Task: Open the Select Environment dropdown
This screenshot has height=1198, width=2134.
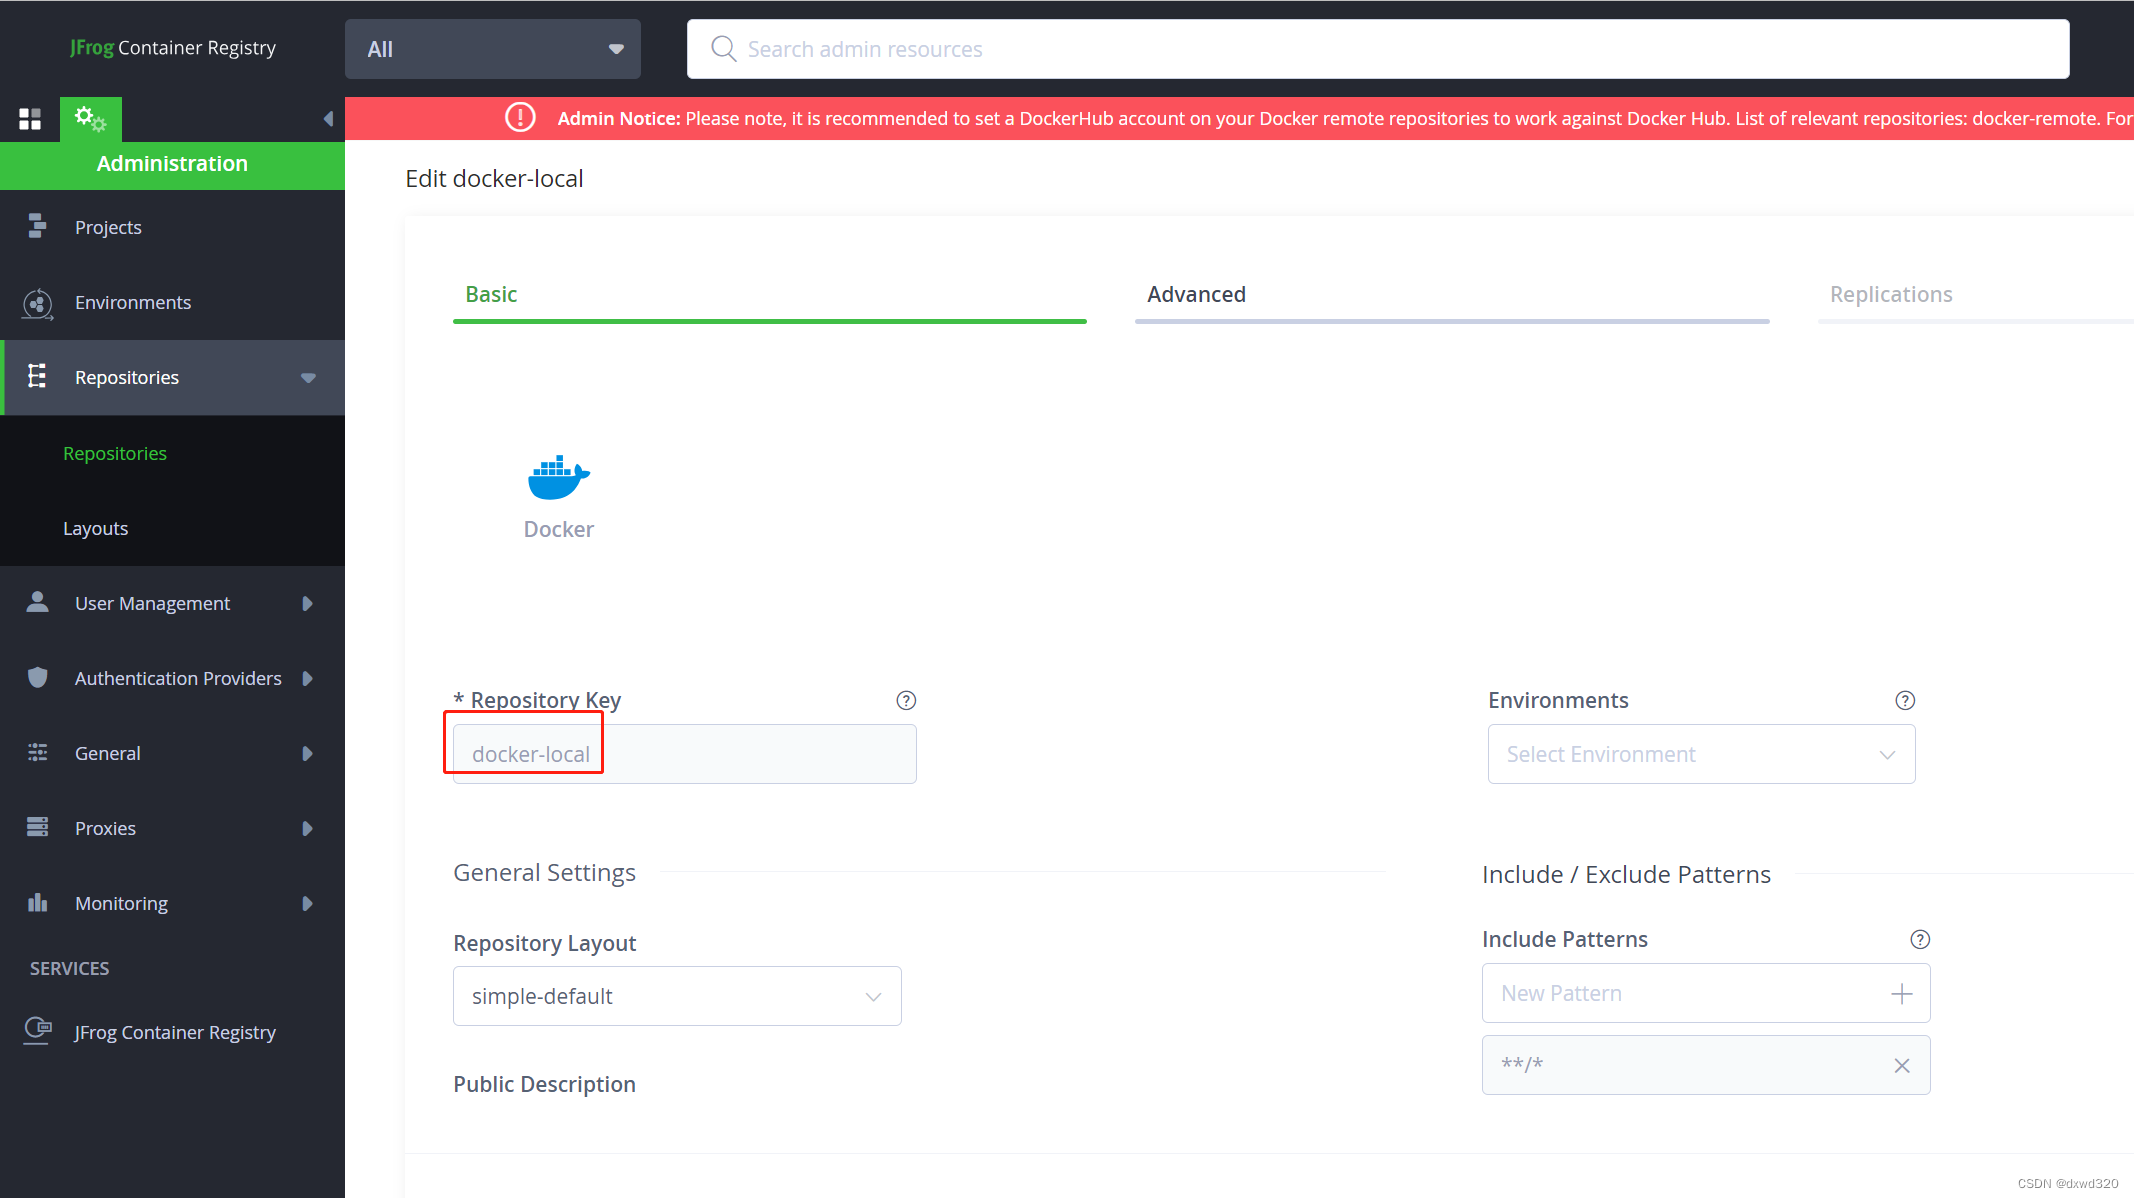Action: pos(1700,754)
